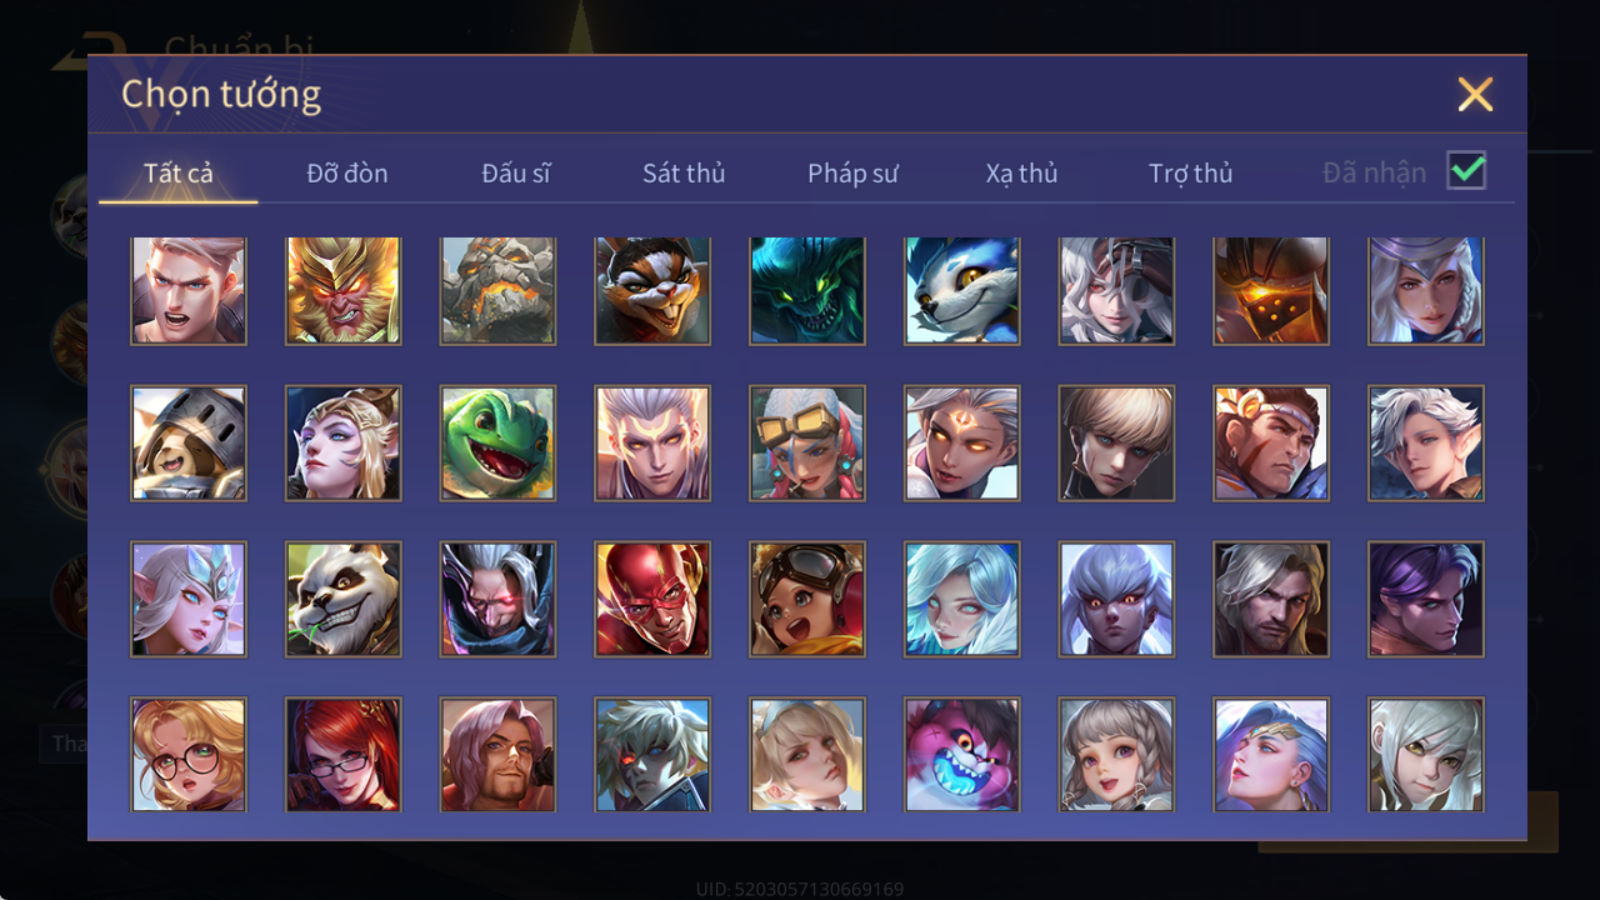Select the golden monkey king hero portrait

point(343,291)
